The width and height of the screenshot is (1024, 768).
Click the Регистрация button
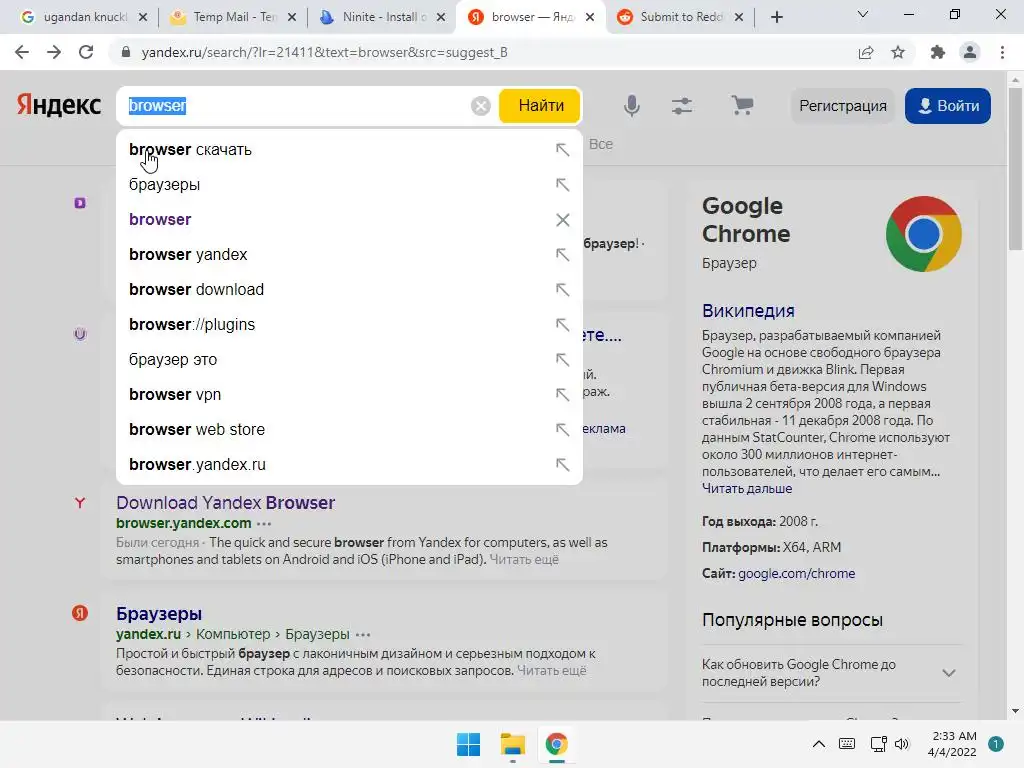click(842, 106)
